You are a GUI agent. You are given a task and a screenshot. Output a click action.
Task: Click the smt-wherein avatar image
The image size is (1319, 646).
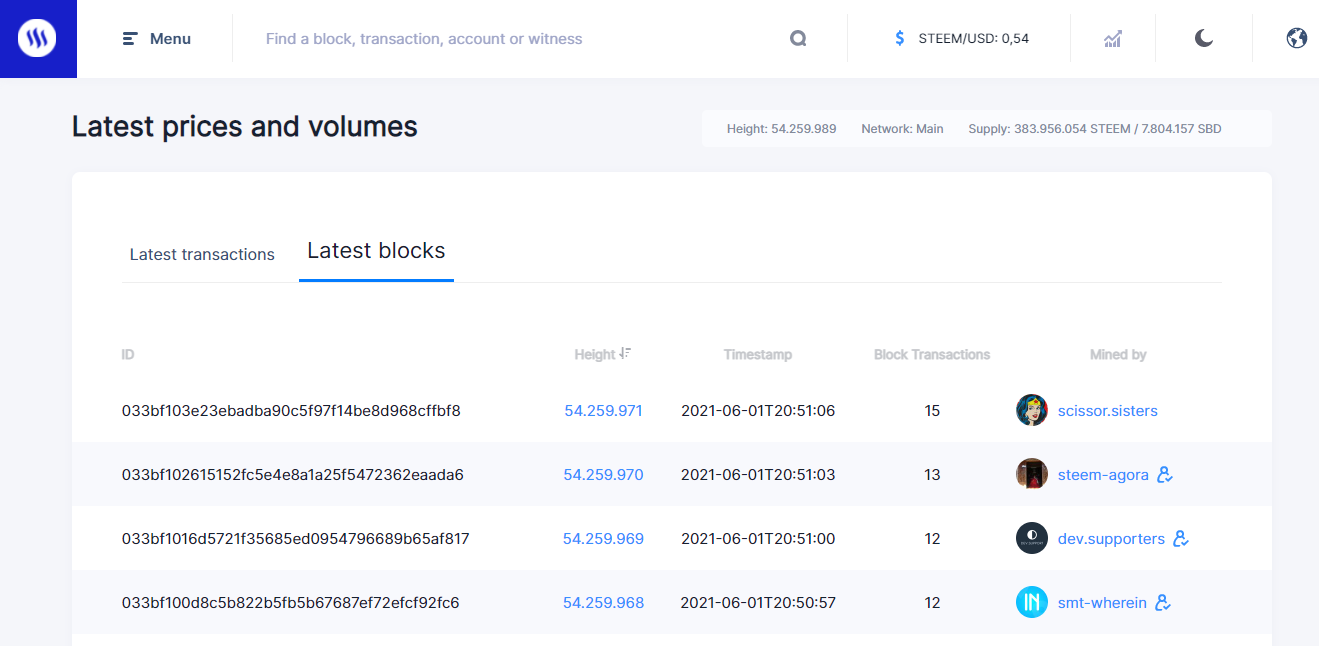(x=1032, y=602)
